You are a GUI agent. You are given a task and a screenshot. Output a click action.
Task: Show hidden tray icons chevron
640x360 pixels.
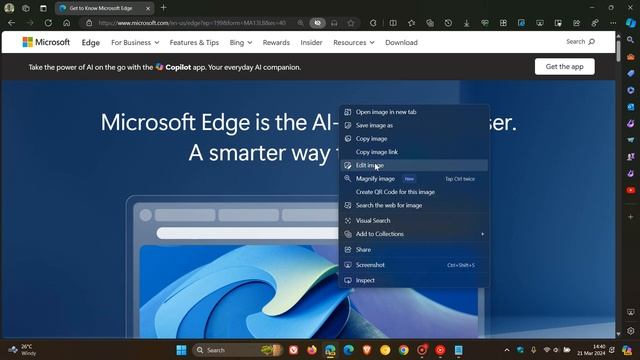[507, 350]
